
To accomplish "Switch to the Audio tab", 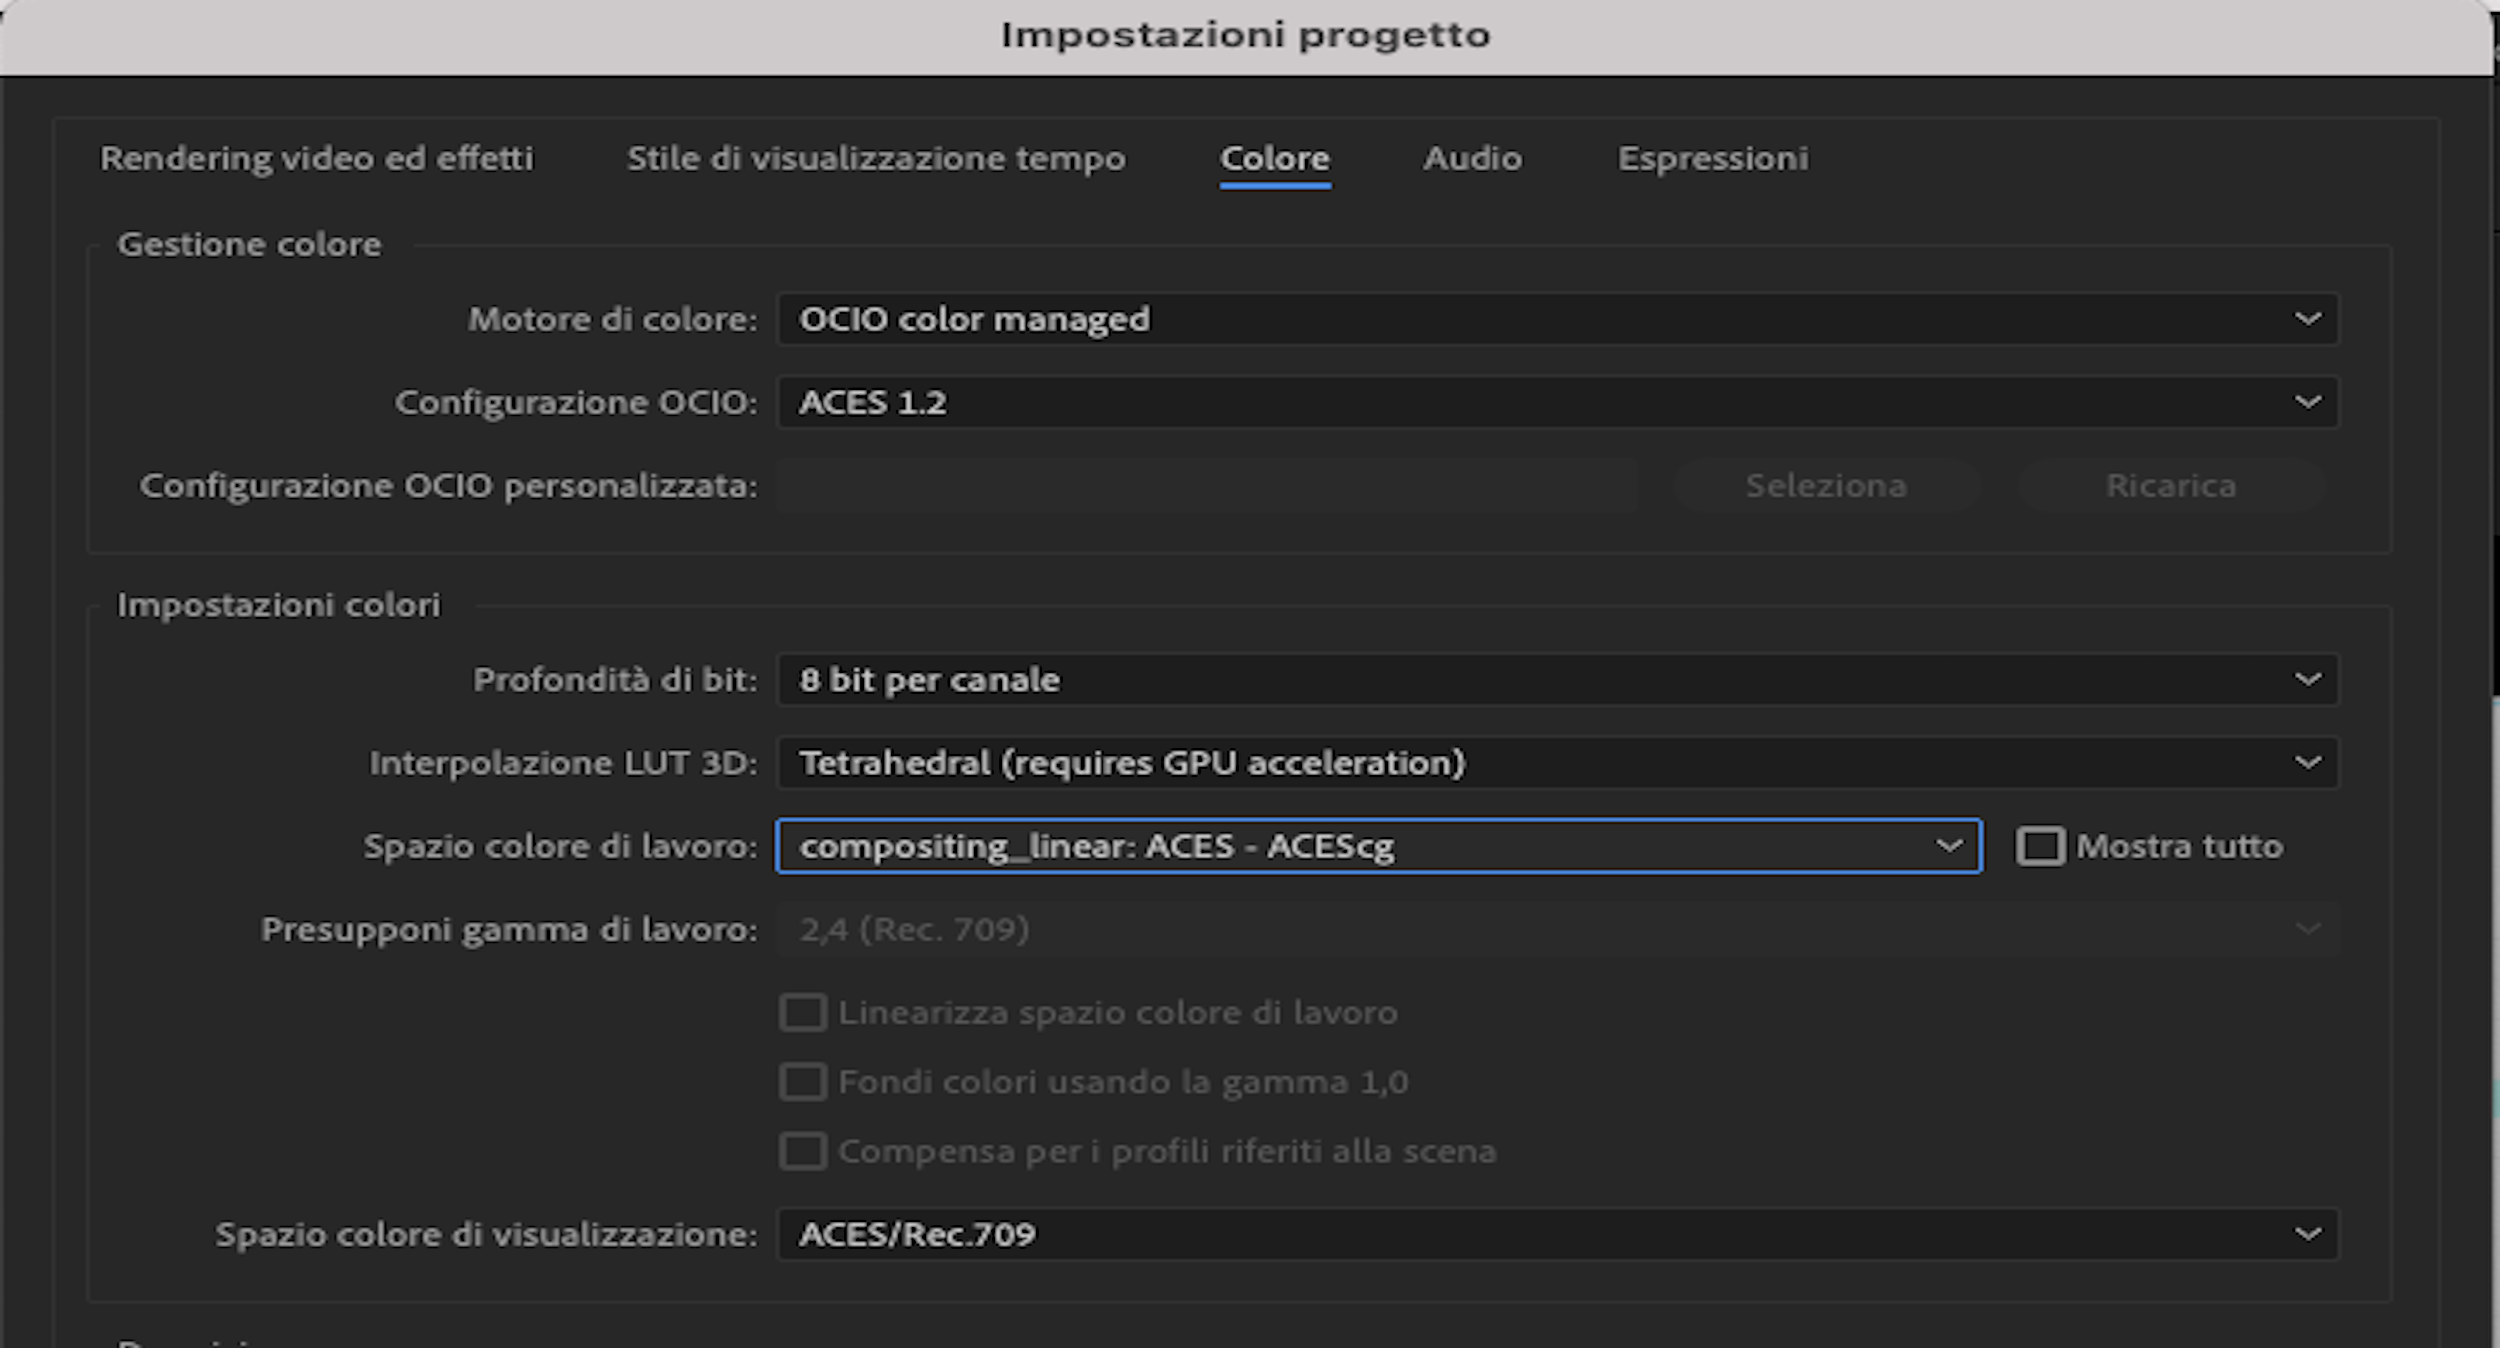I will 1472,158.
